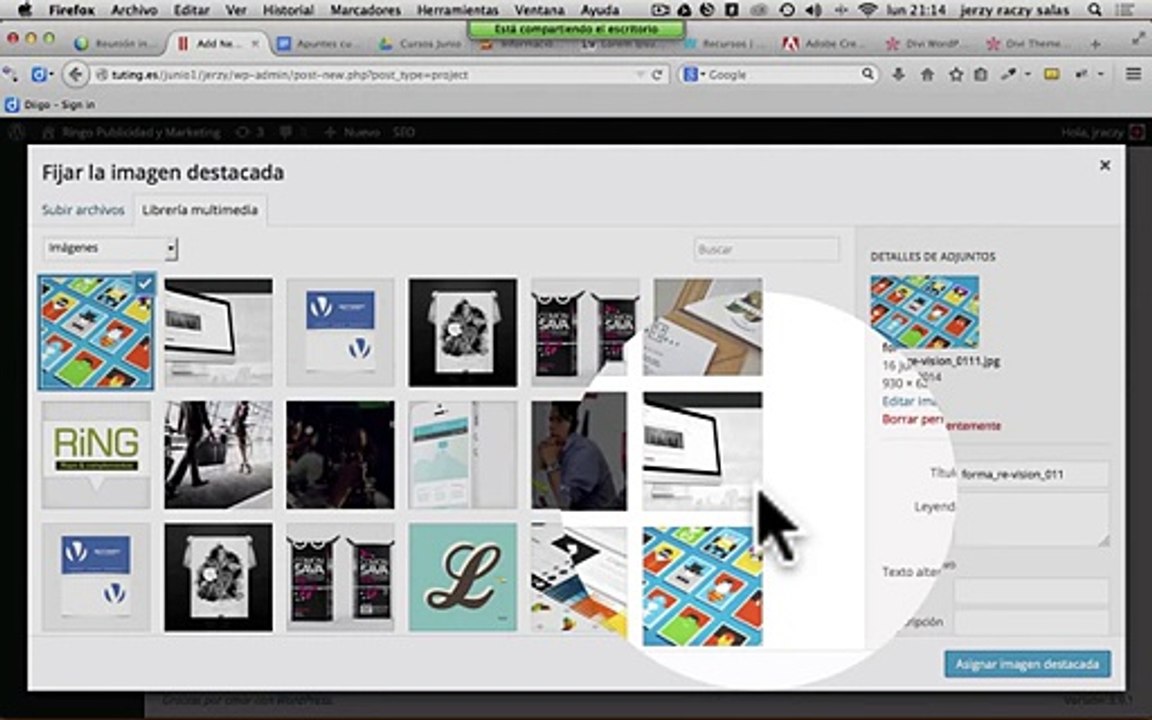1152x720 pixels.
Task: Open the last toolbar dropdown arrow before the menu
Action: tap(1101, 74)
